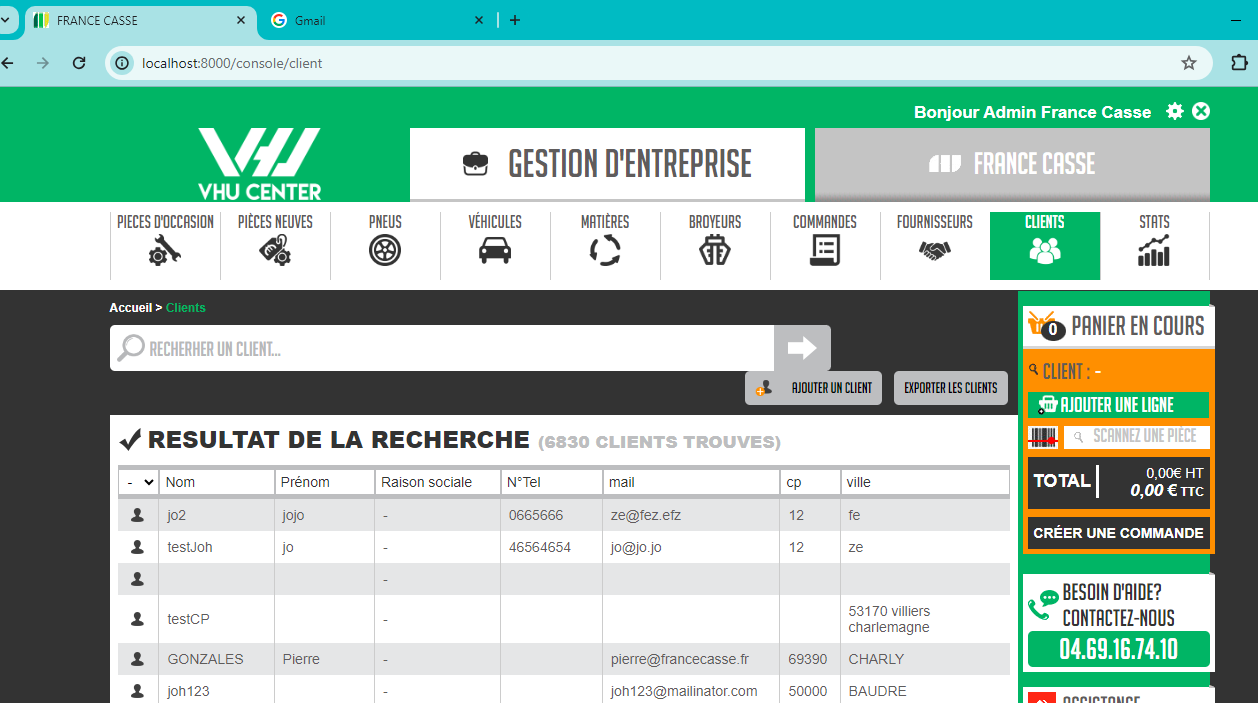The width and height of the screenshot is (1258, 703).
Task: Open the Pièces d'occasion wrench icon
Action: tap(165, 250)
